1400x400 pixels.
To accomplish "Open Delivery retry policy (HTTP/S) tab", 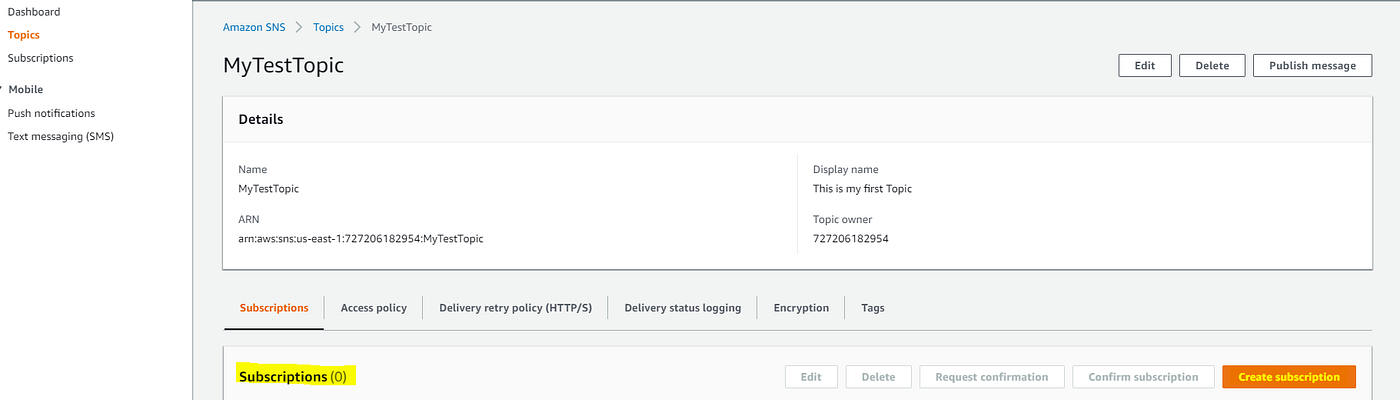I will pos(515,308).
